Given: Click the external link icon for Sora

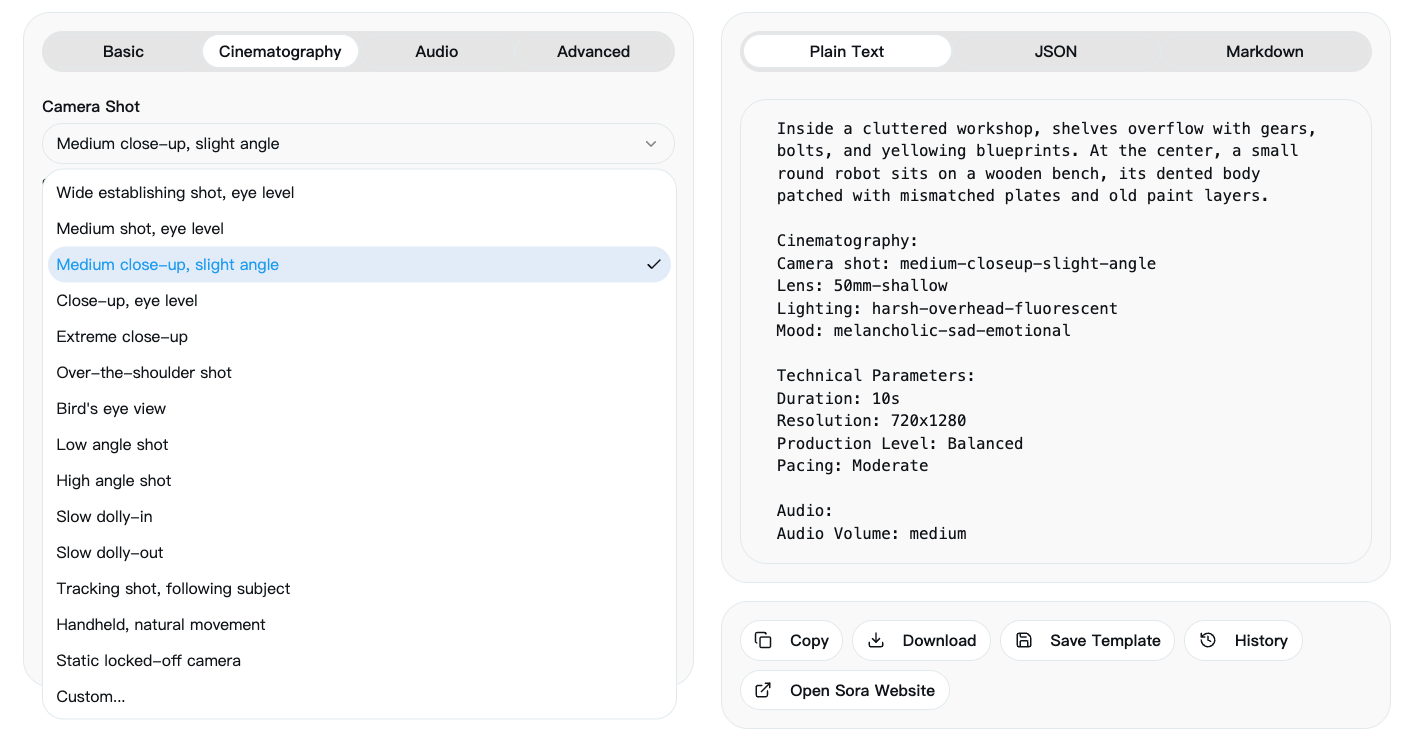Looking at the screenshot, I should click(x=763, y=690).
